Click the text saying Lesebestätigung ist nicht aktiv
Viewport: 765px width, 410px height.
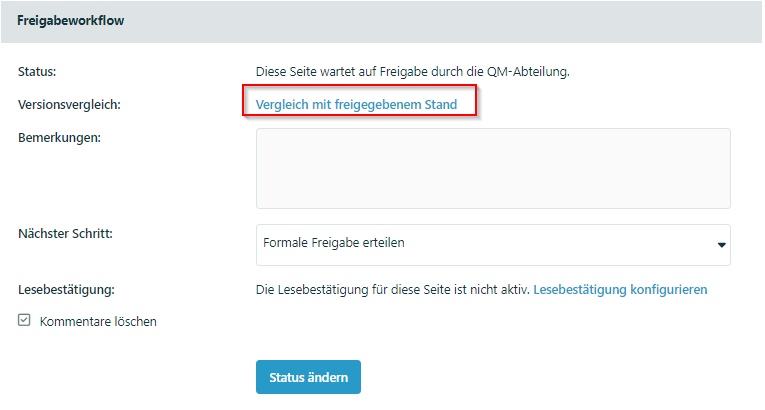pyautogui.click(x=393, y=289)
